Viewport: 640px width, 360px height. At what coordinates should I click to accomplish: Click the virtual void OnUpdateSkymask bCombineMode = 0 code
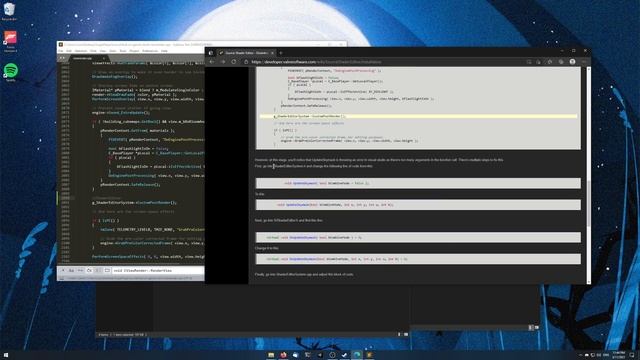coord(418,237)
